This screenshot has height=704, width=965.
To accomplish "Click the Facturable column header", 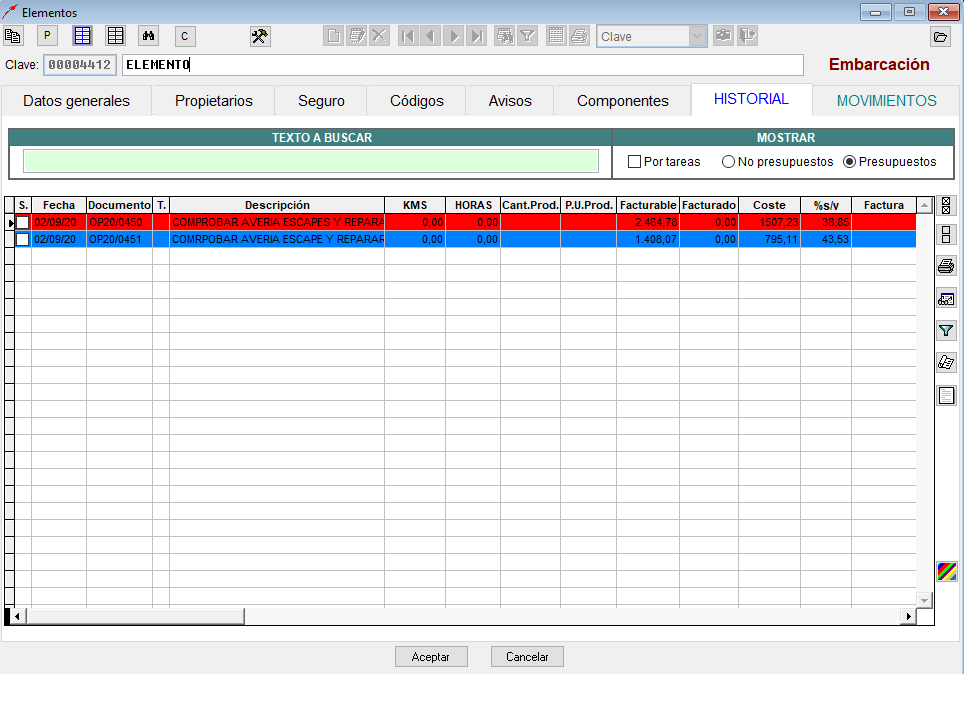I will pos(647,205).
